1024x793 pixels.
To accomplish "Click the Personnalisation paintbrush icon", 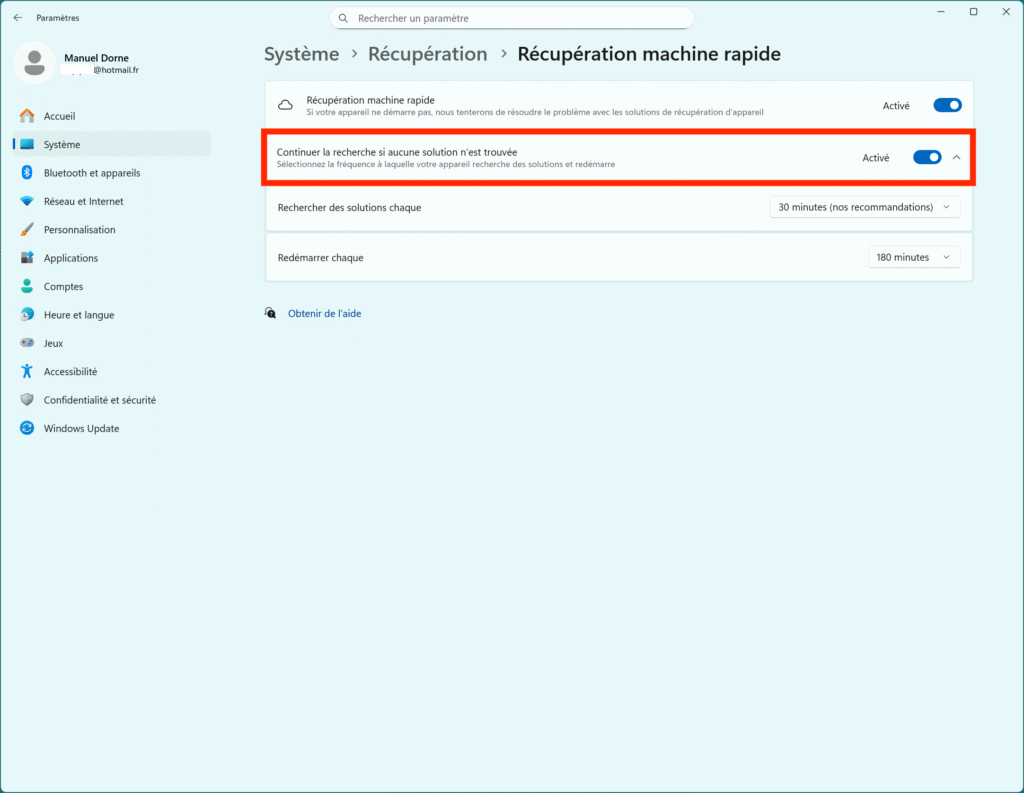I will click(x=27, y=230).
